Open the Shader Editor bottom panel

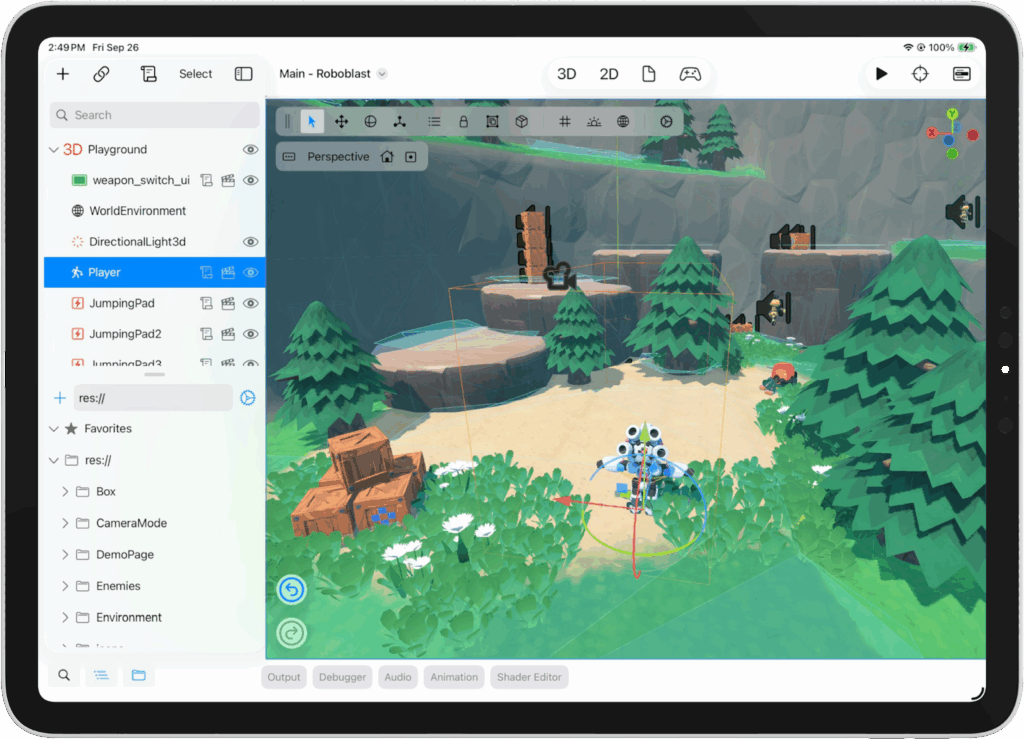click(x=529, y=677)
